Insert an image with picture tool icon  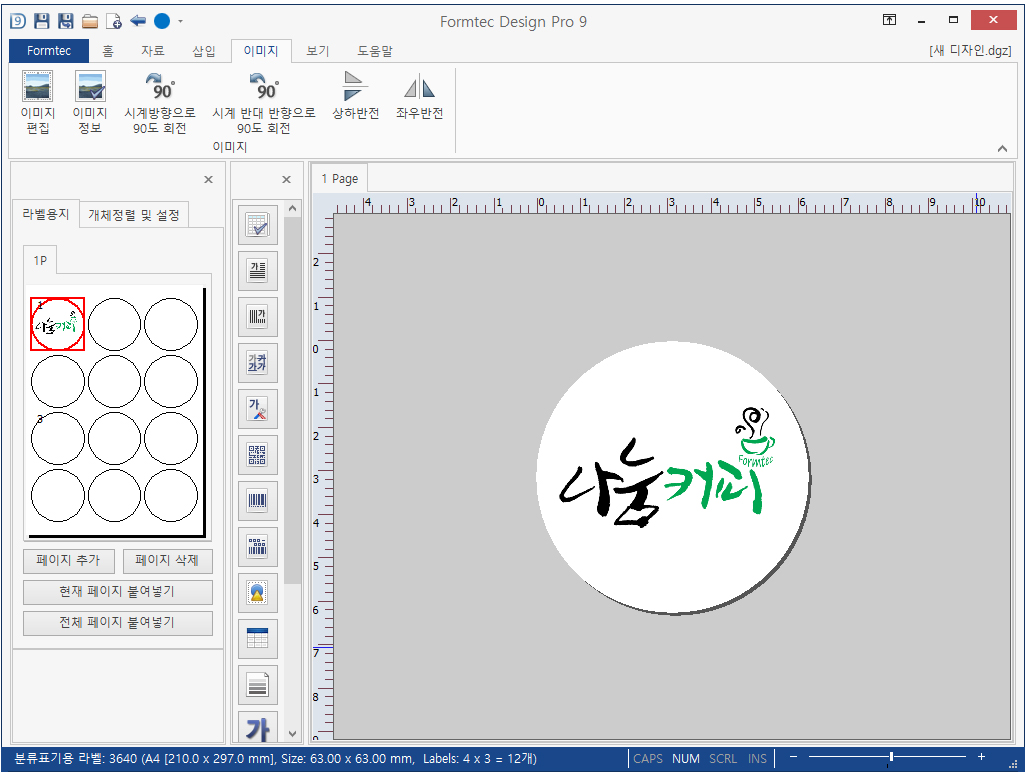[257, 592]
